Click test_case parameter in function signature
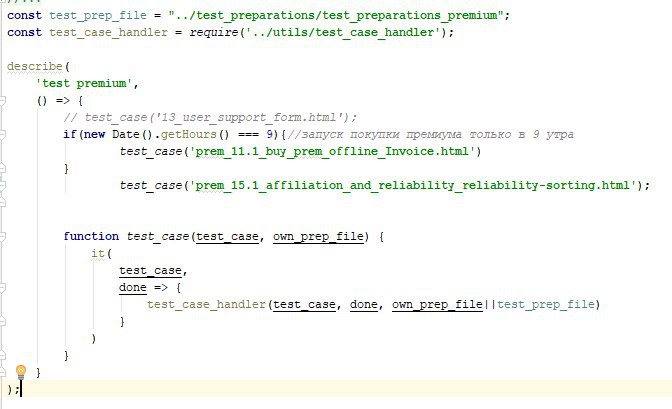This screenshot has height=409, width=672. 228,236
